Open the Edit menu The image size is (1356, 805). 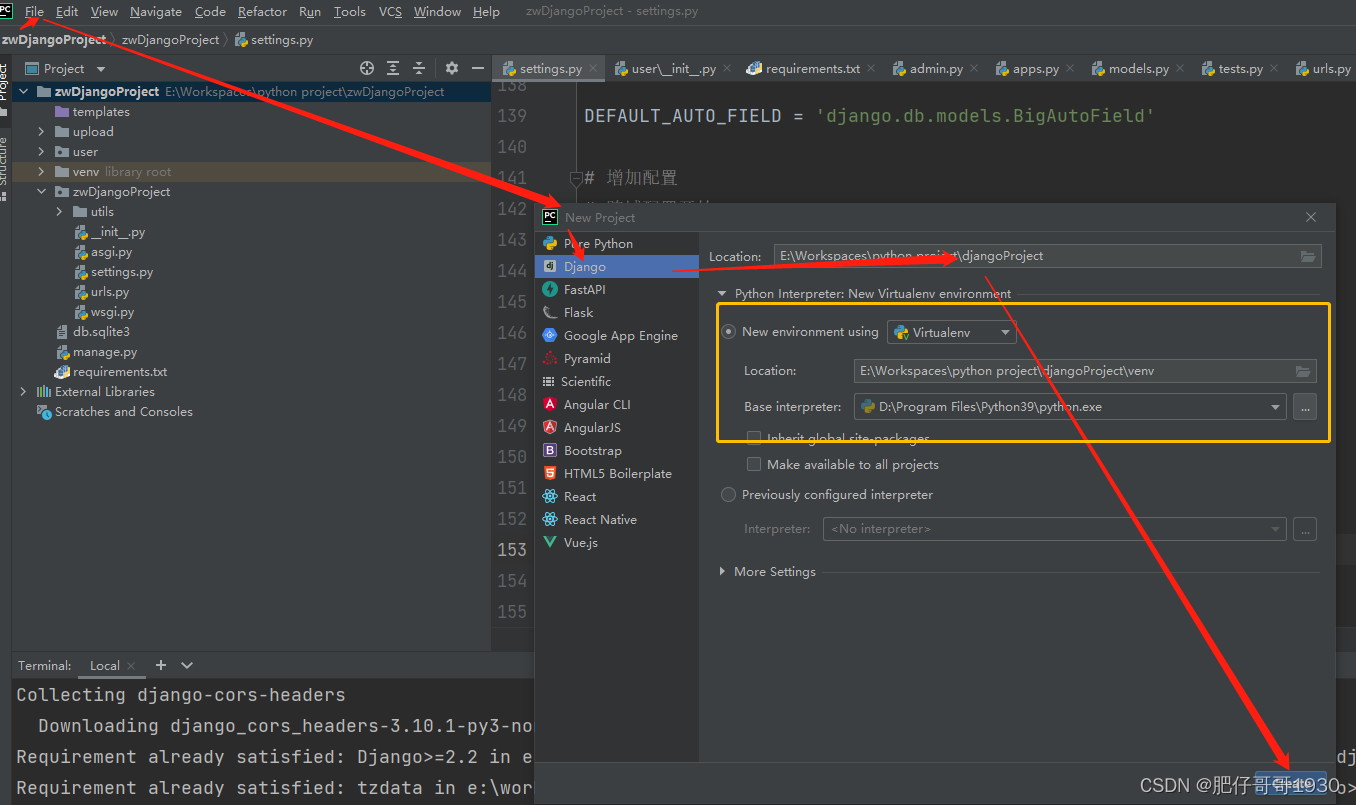point(67,12)
